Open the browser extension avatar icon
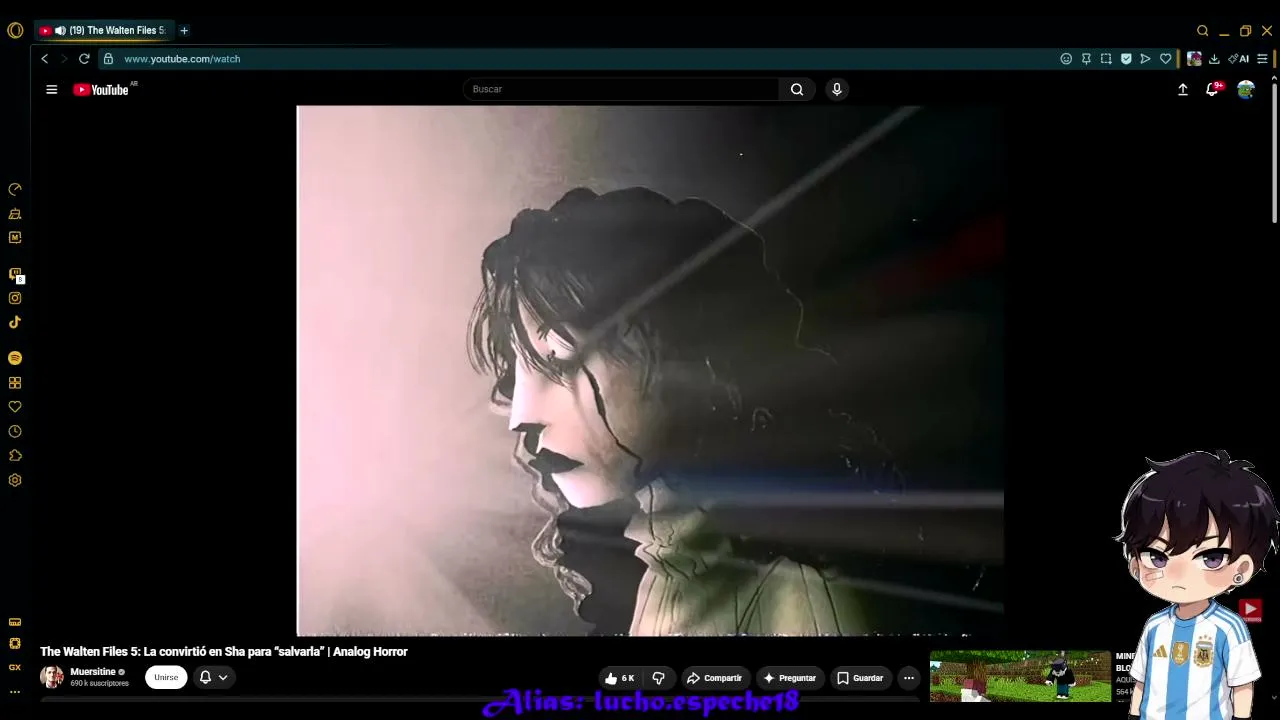This screenshot has width=1280, height=720. (1194, 59)
